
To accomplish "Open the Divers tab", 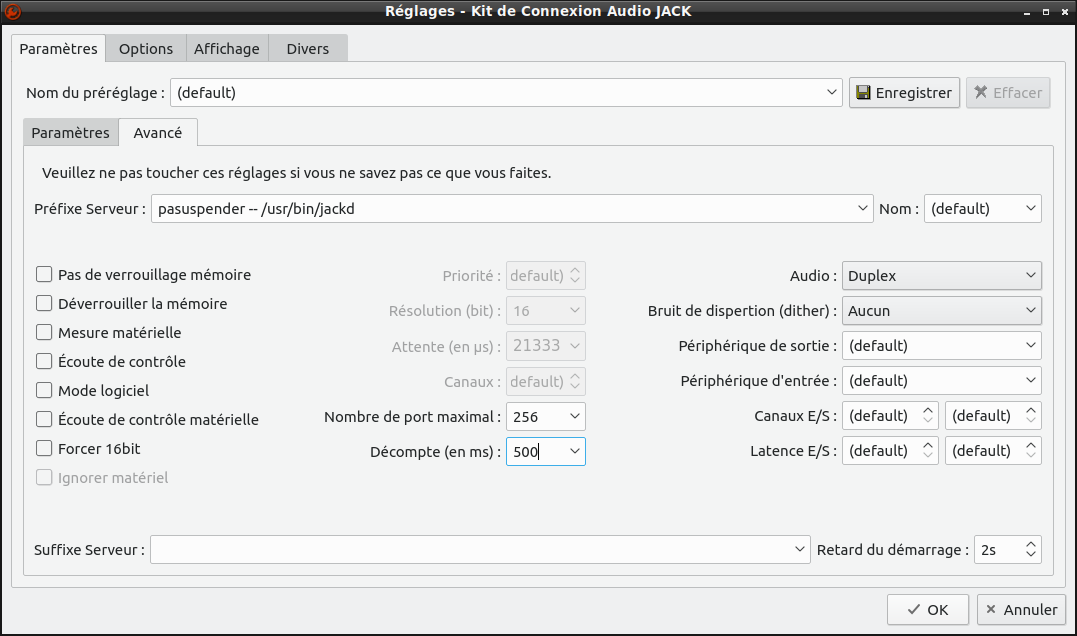I will [308, 49].
